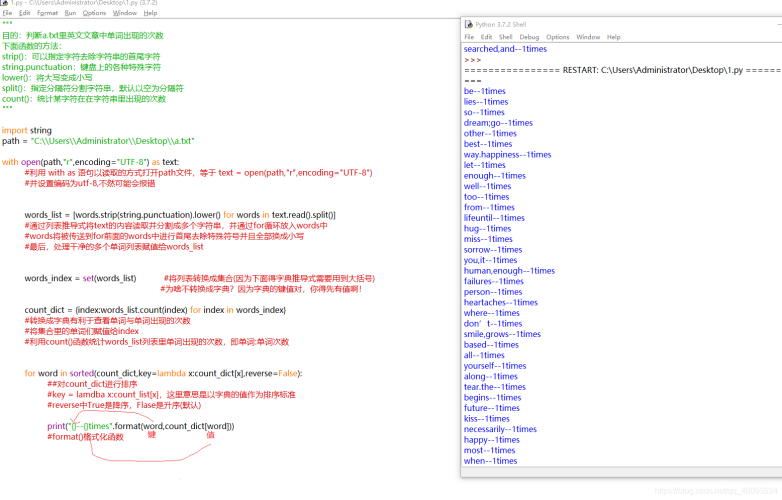Click 'searched,and--1times' shell output line
Screen dimensions: 782x500
(505, 49)
